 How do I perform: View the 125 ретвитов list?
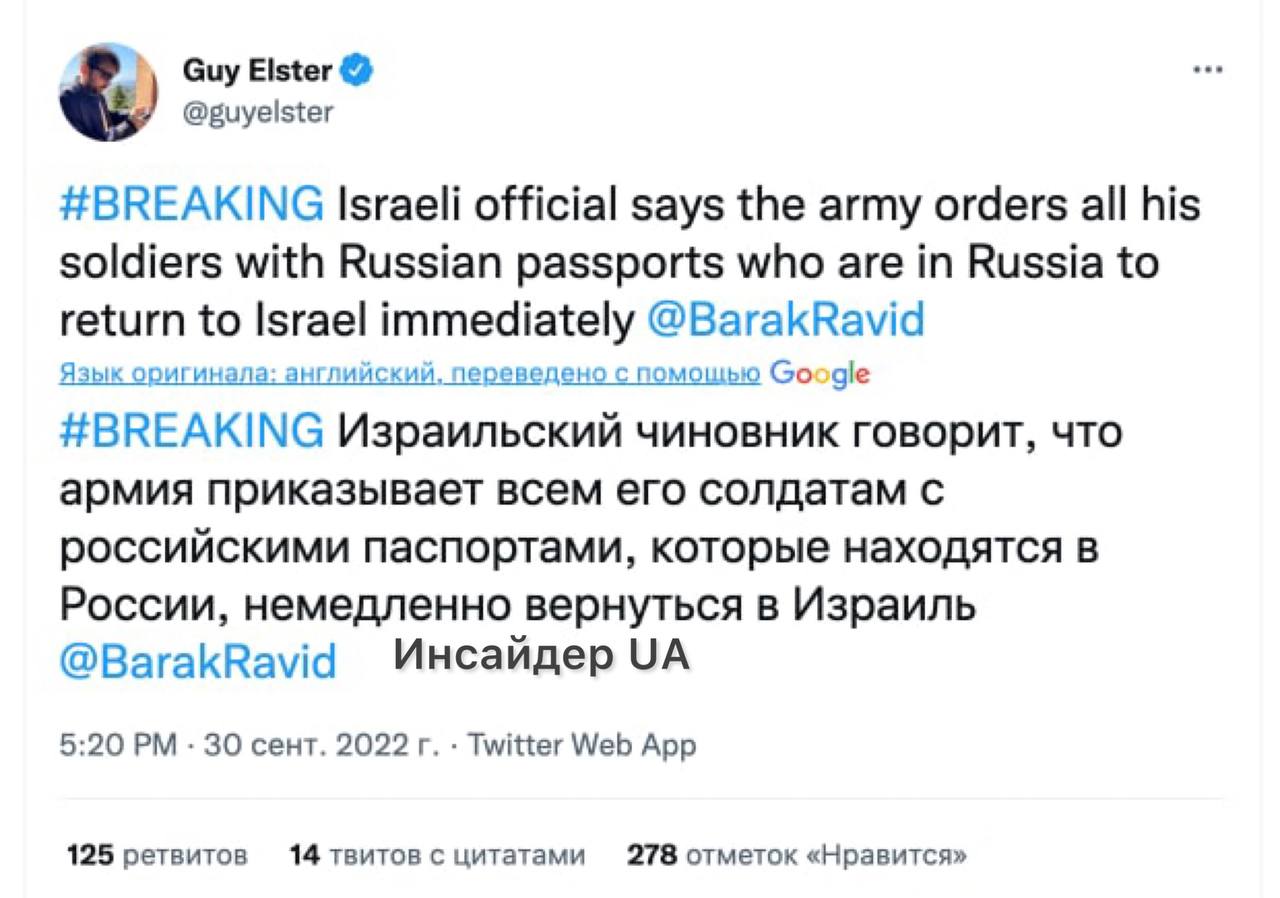[156, 855]
